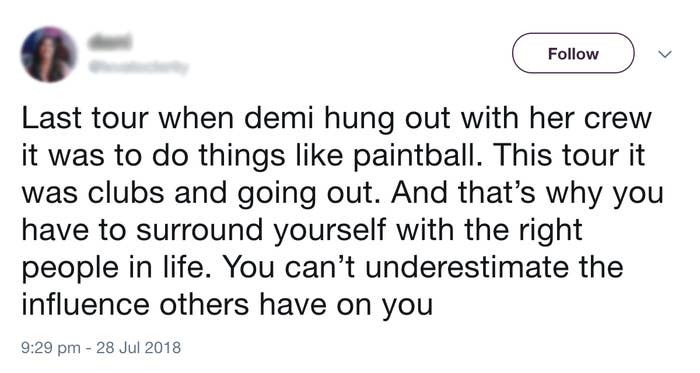Click the blurred @handle under the name
Image resolution: width=700 pixels, height=373 pixels.
139,67
